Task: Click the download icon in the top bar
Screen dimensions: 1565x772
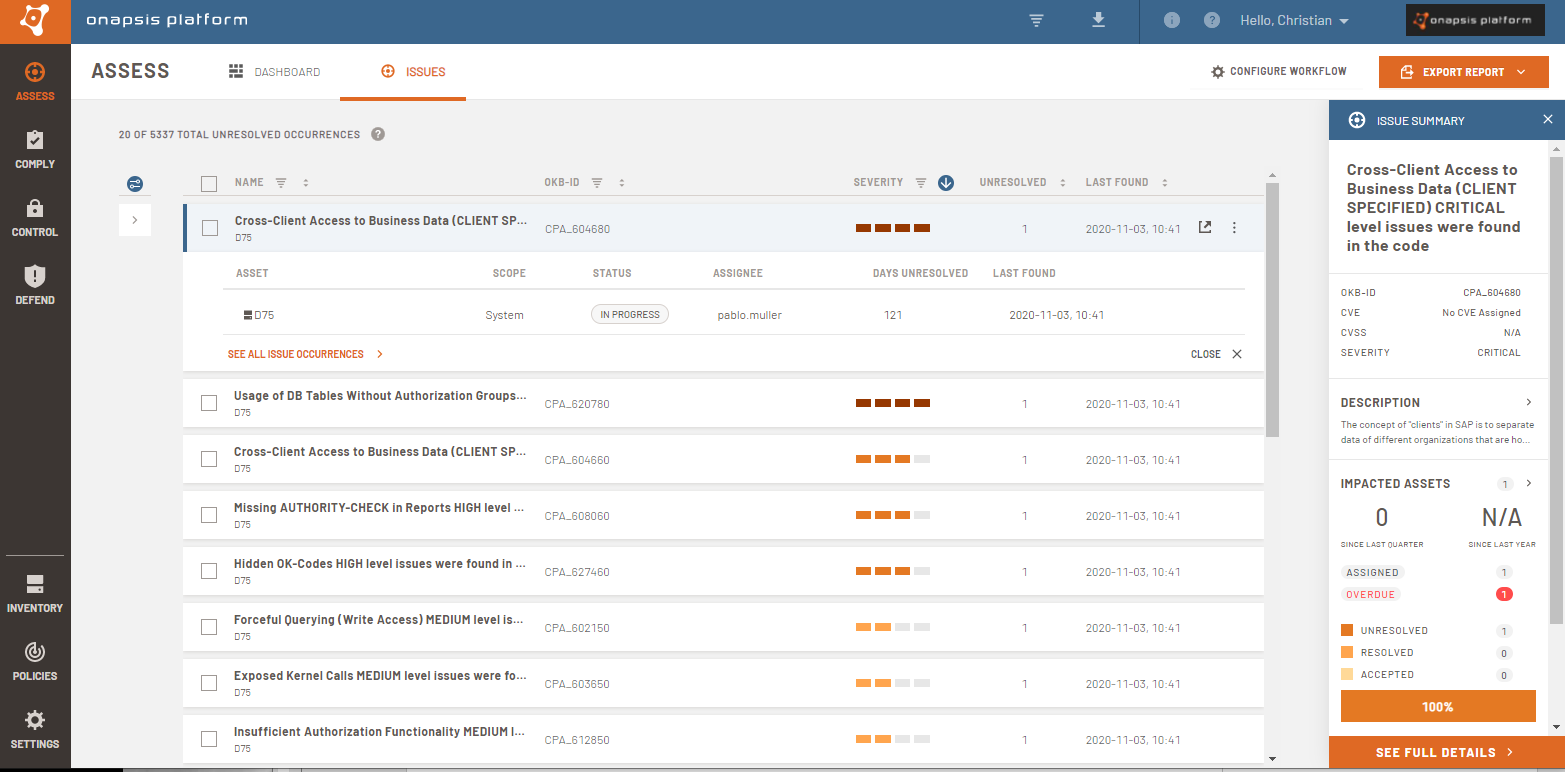Action: (1098, 20)
